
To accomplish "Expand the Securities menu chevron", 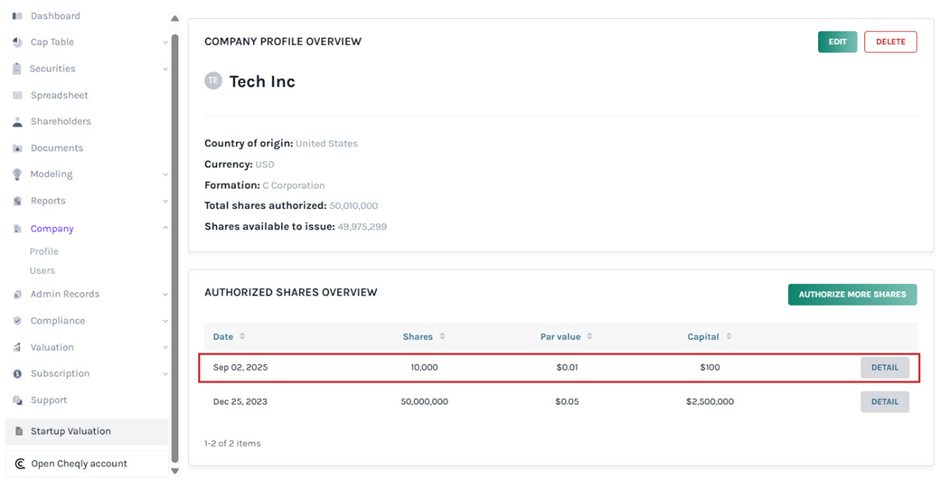I will tap(165, 69).
